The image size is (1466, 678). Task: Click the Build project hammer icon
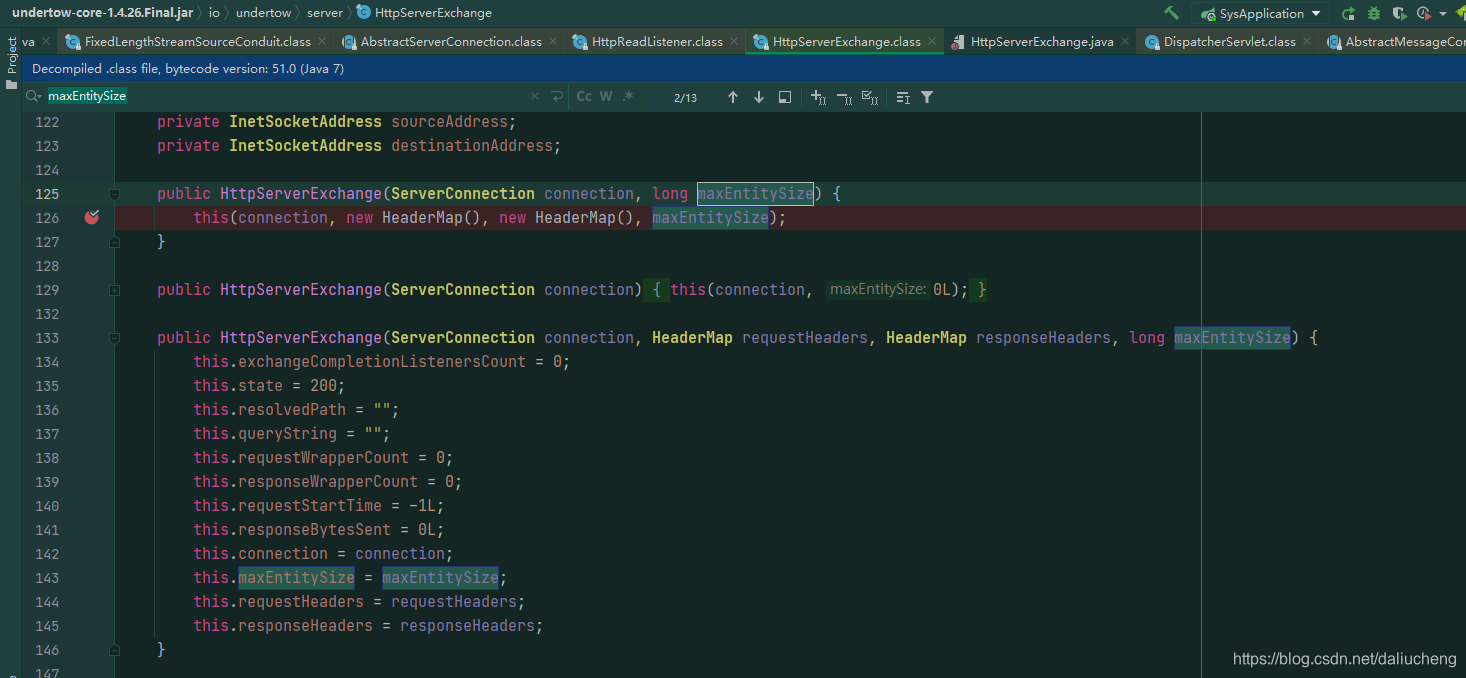pos(1171,13)
